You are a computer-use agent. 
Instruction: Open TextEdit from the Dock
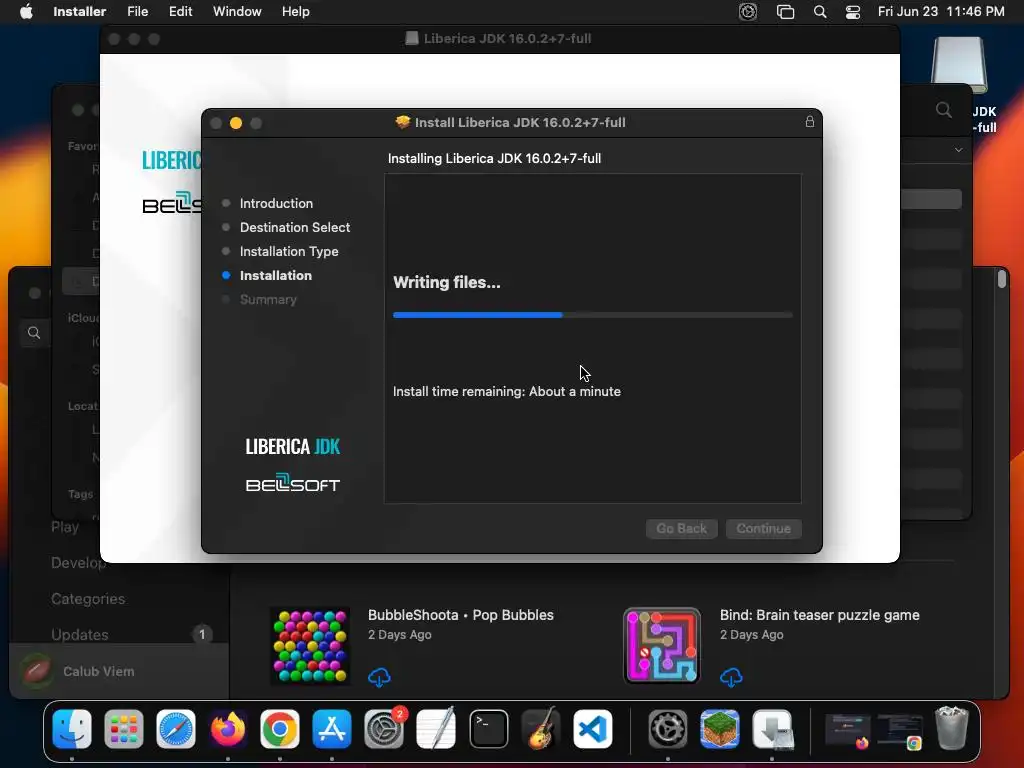[x=436, y=728]
